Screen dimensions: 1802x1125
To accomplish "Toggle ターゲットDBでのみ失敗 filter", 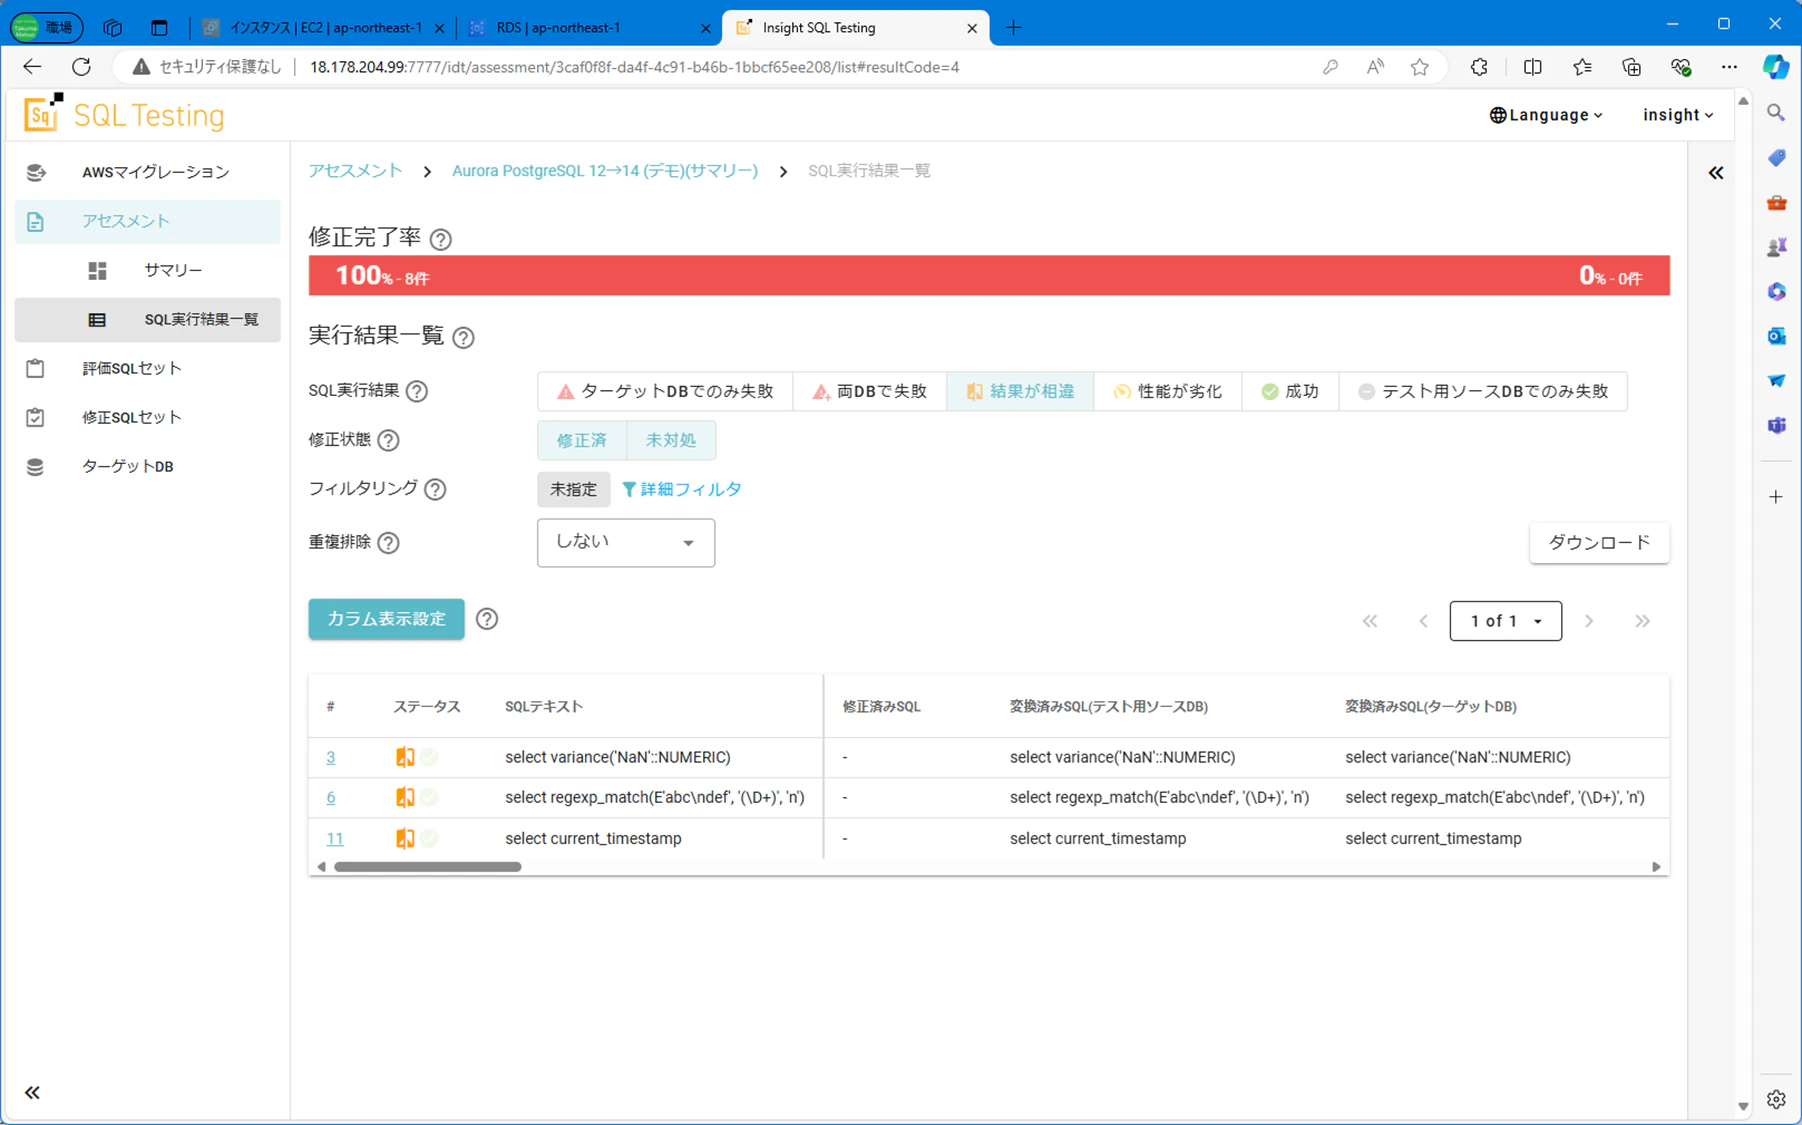I will pos(665,391).
